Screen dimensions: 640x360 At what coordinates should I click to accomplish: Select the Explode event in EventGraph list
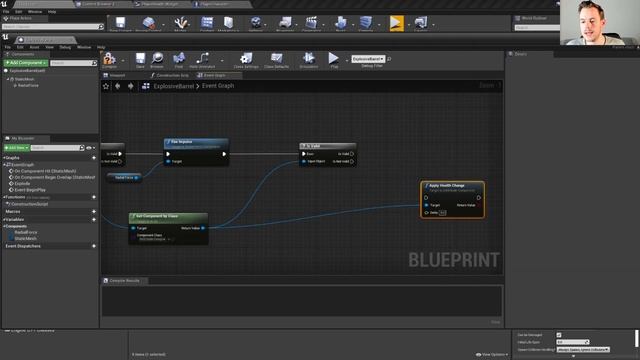22,184
